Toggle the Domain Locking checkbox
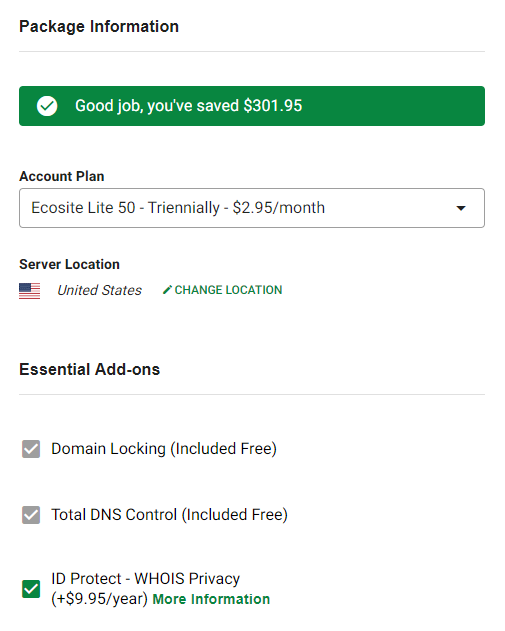The width and height of the screenshot is (505, 631). [31, 449]
